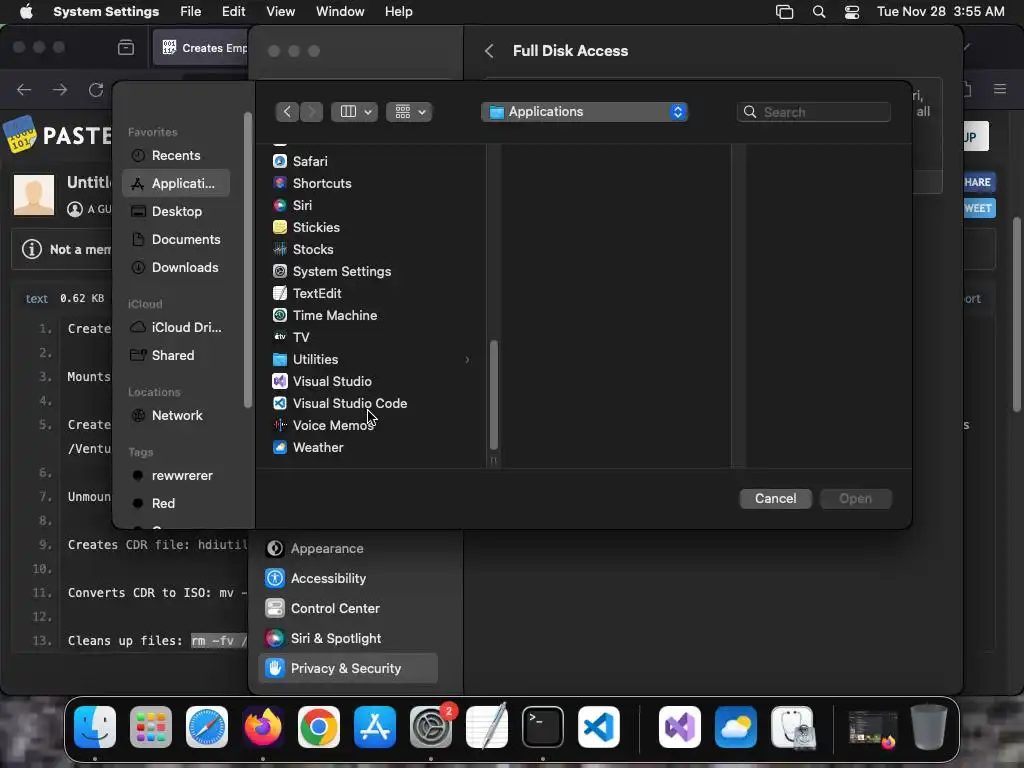Open the menu bar clock showing 3:55 AM
Viewport: 1024px width, 768px height.
(940, 12)
